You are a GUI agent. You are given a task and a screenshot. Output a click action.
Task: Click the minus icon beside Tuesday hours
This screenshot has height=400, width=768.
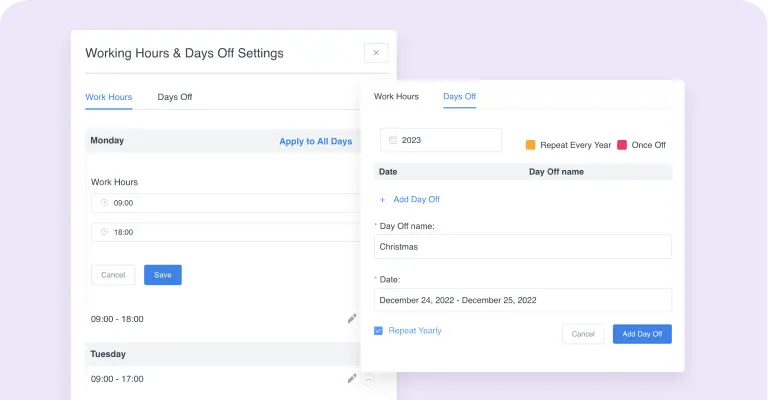pos(368,379)
